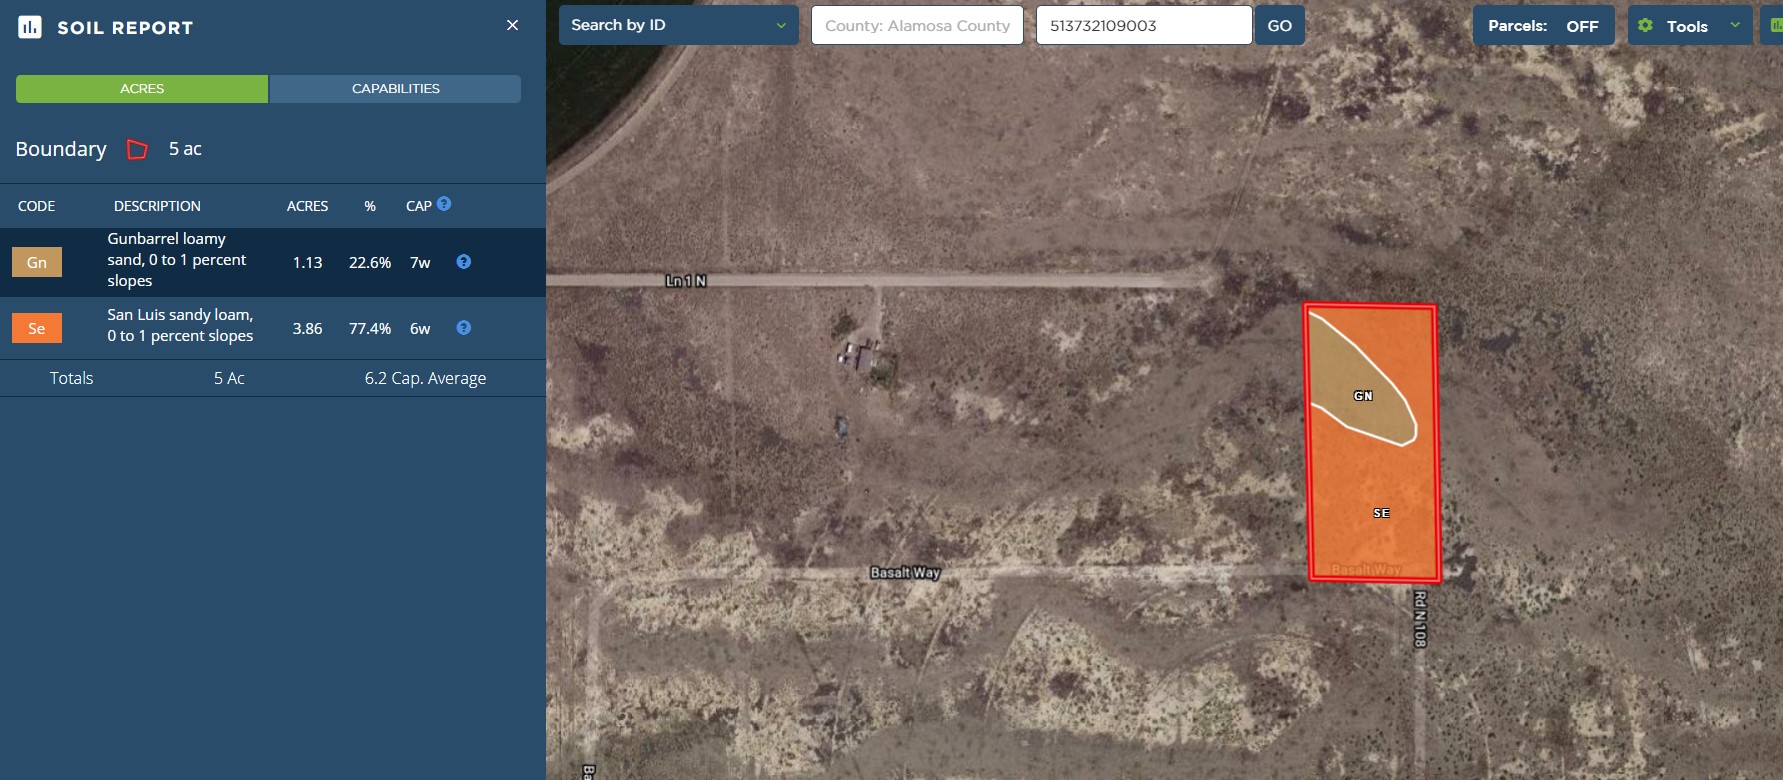The height and width of the screenshot is (780, 1783).
Task: Toggle the Parcels OFF switch
Action: tap(1581, 26)
